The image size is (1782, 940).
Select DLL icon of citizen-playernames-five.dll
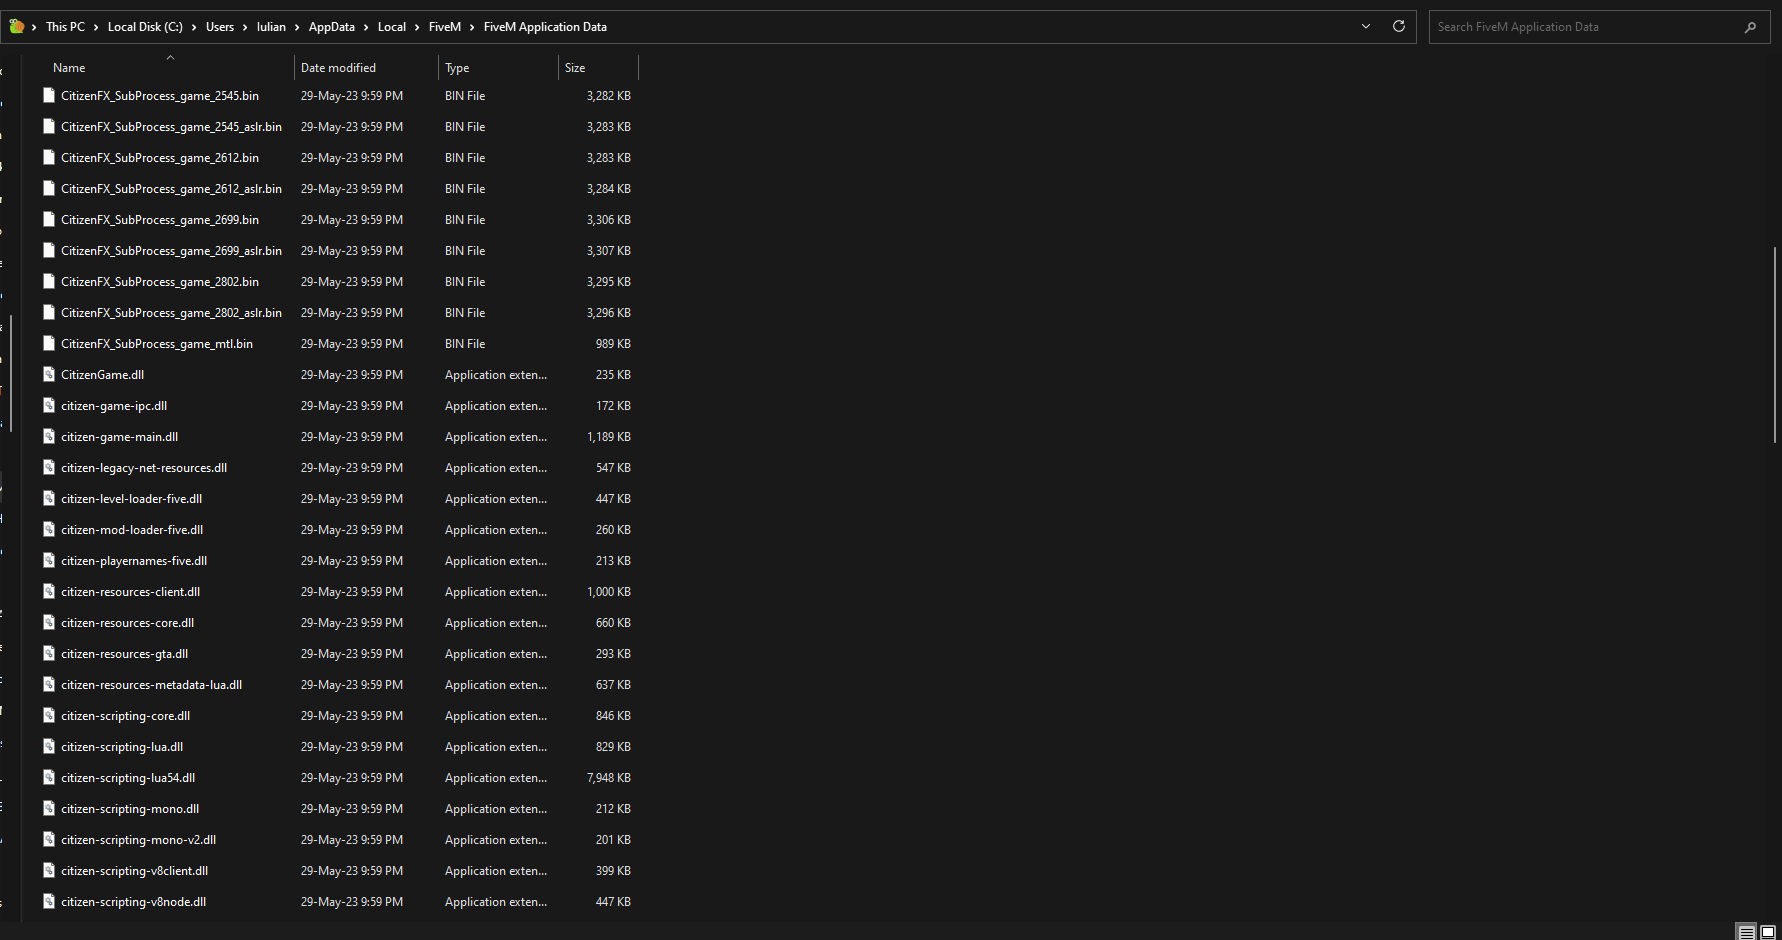click(49, 561)
